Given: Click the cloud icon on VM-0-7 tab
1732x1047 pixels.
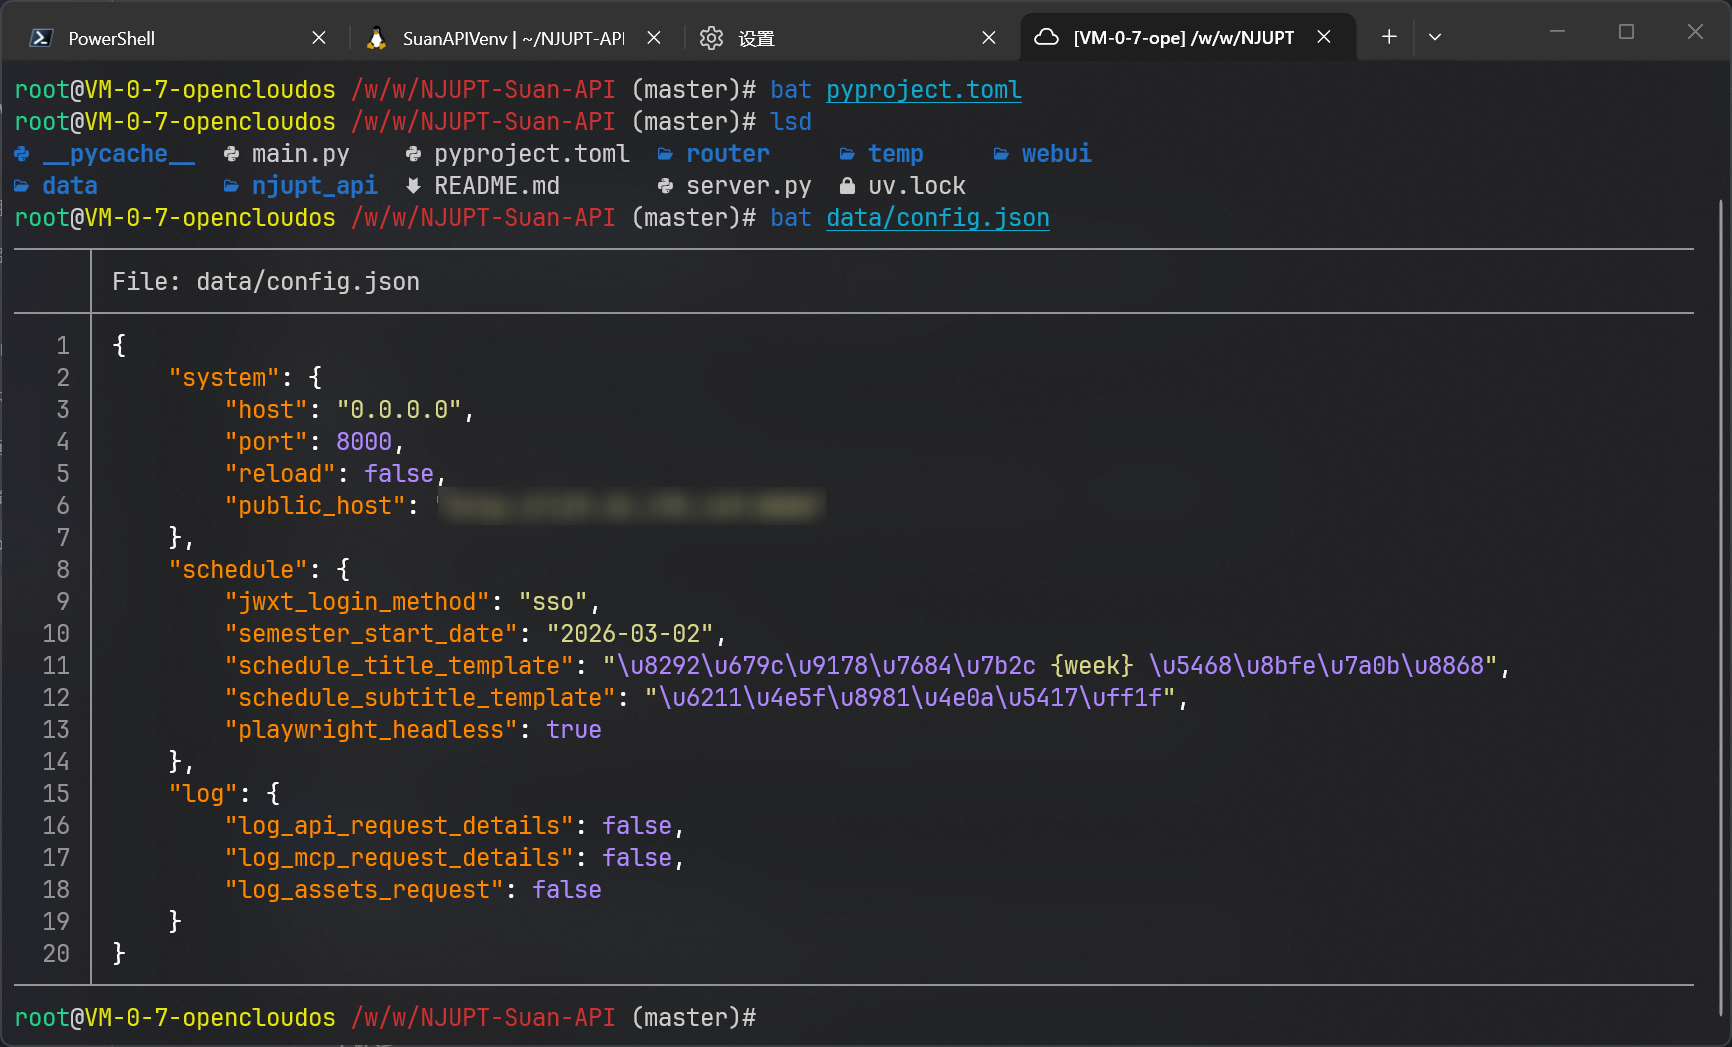Looking at the screenshot, I should pos(1046,37).
